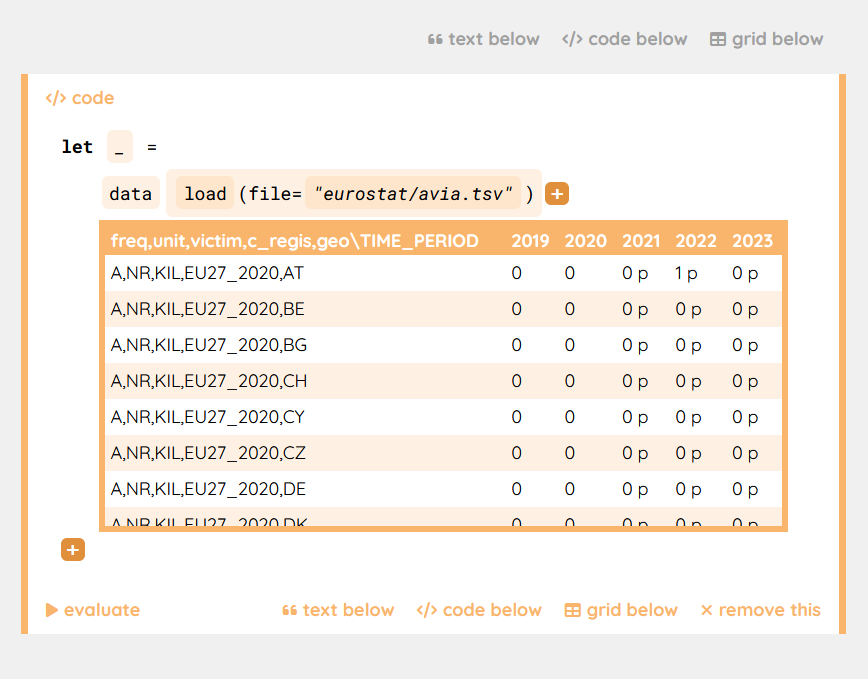Click the 2019 column header
The width and height of the screenshot is (868, 679).
(x=530, y=241)
